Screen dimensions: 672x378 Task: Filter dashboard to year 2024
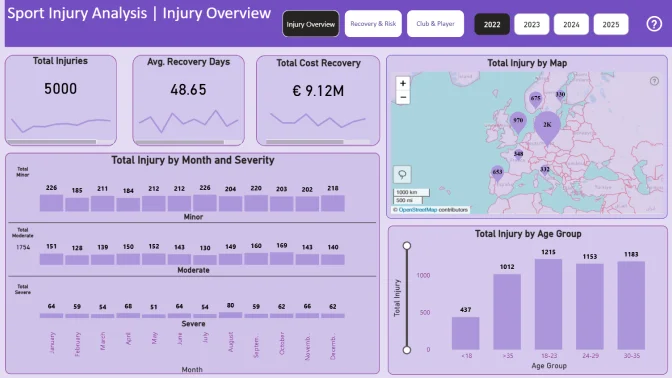(x=571, y=24)
